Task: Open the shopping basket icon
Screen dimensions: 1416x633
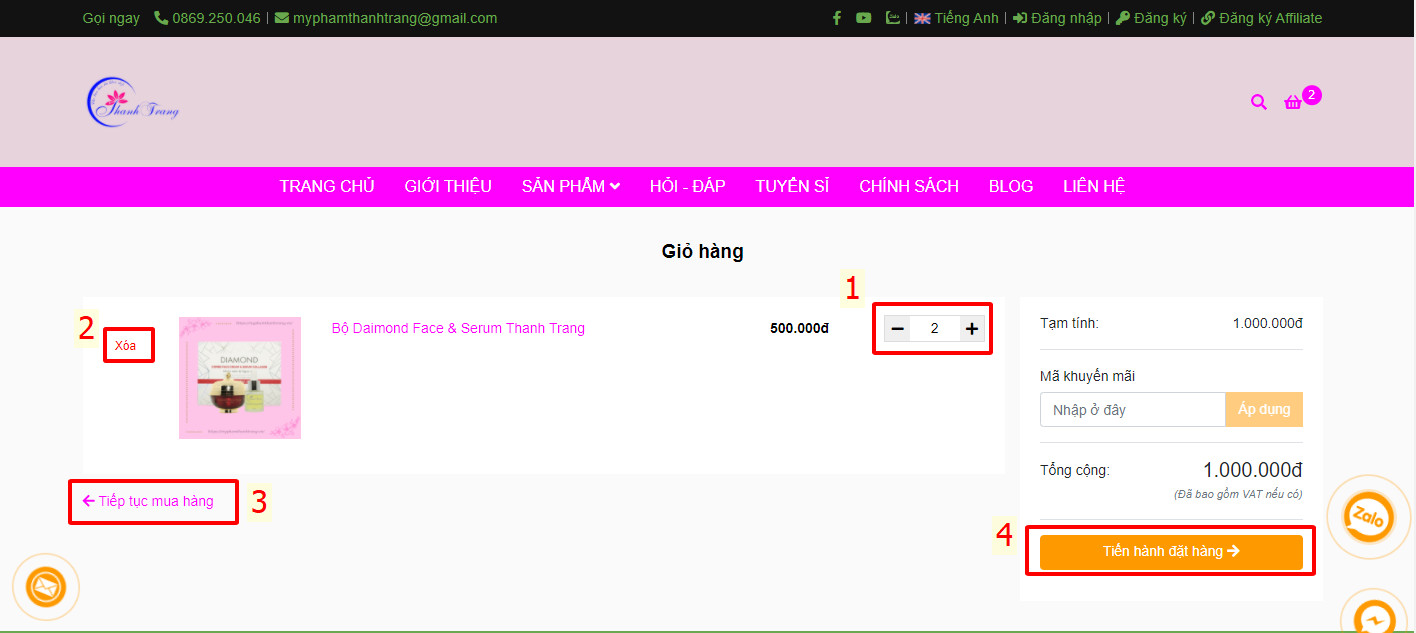Action: (1293, 102)
